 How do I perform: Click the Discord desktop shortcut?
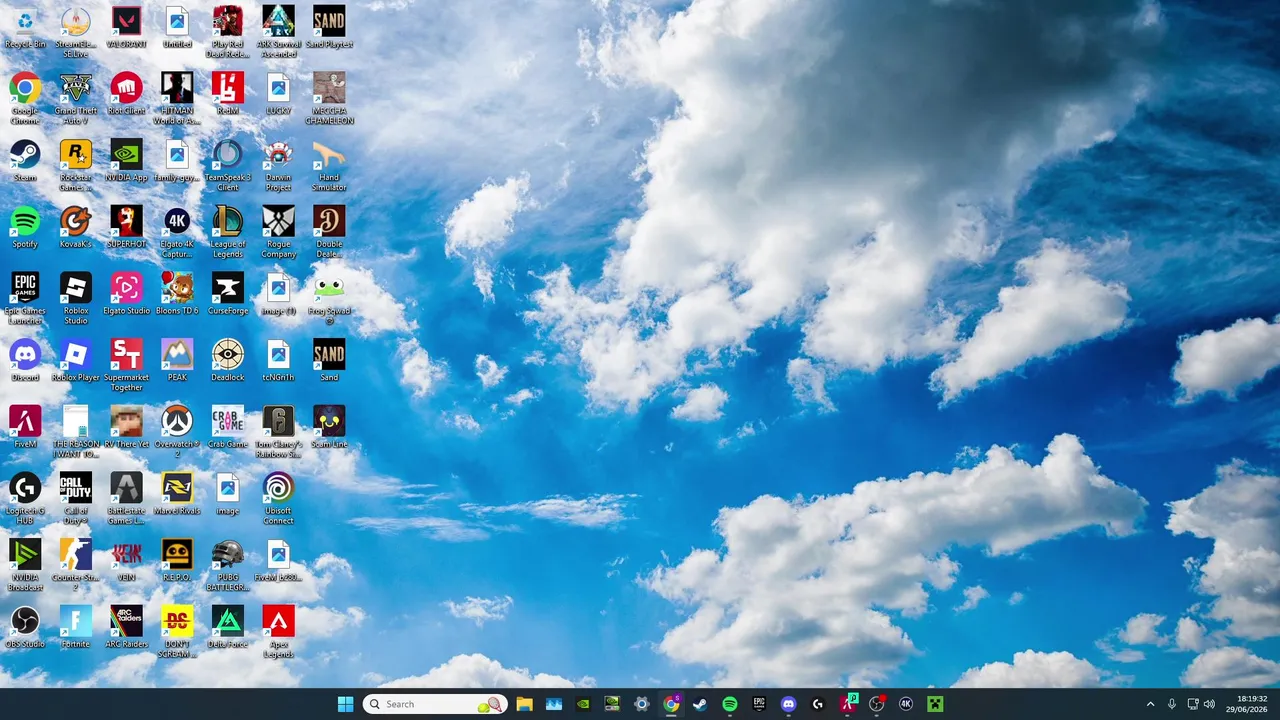[25, 362]
